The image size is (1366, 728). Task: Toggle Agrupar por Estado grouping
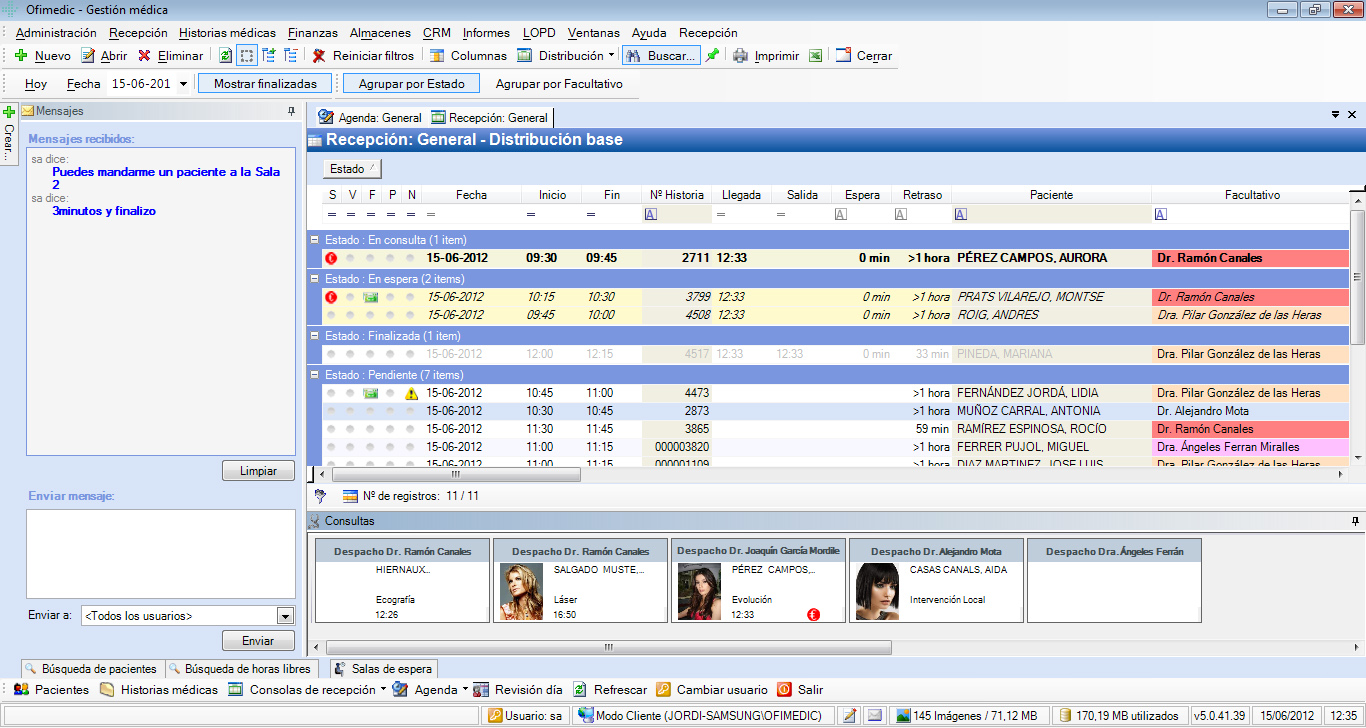411,84
